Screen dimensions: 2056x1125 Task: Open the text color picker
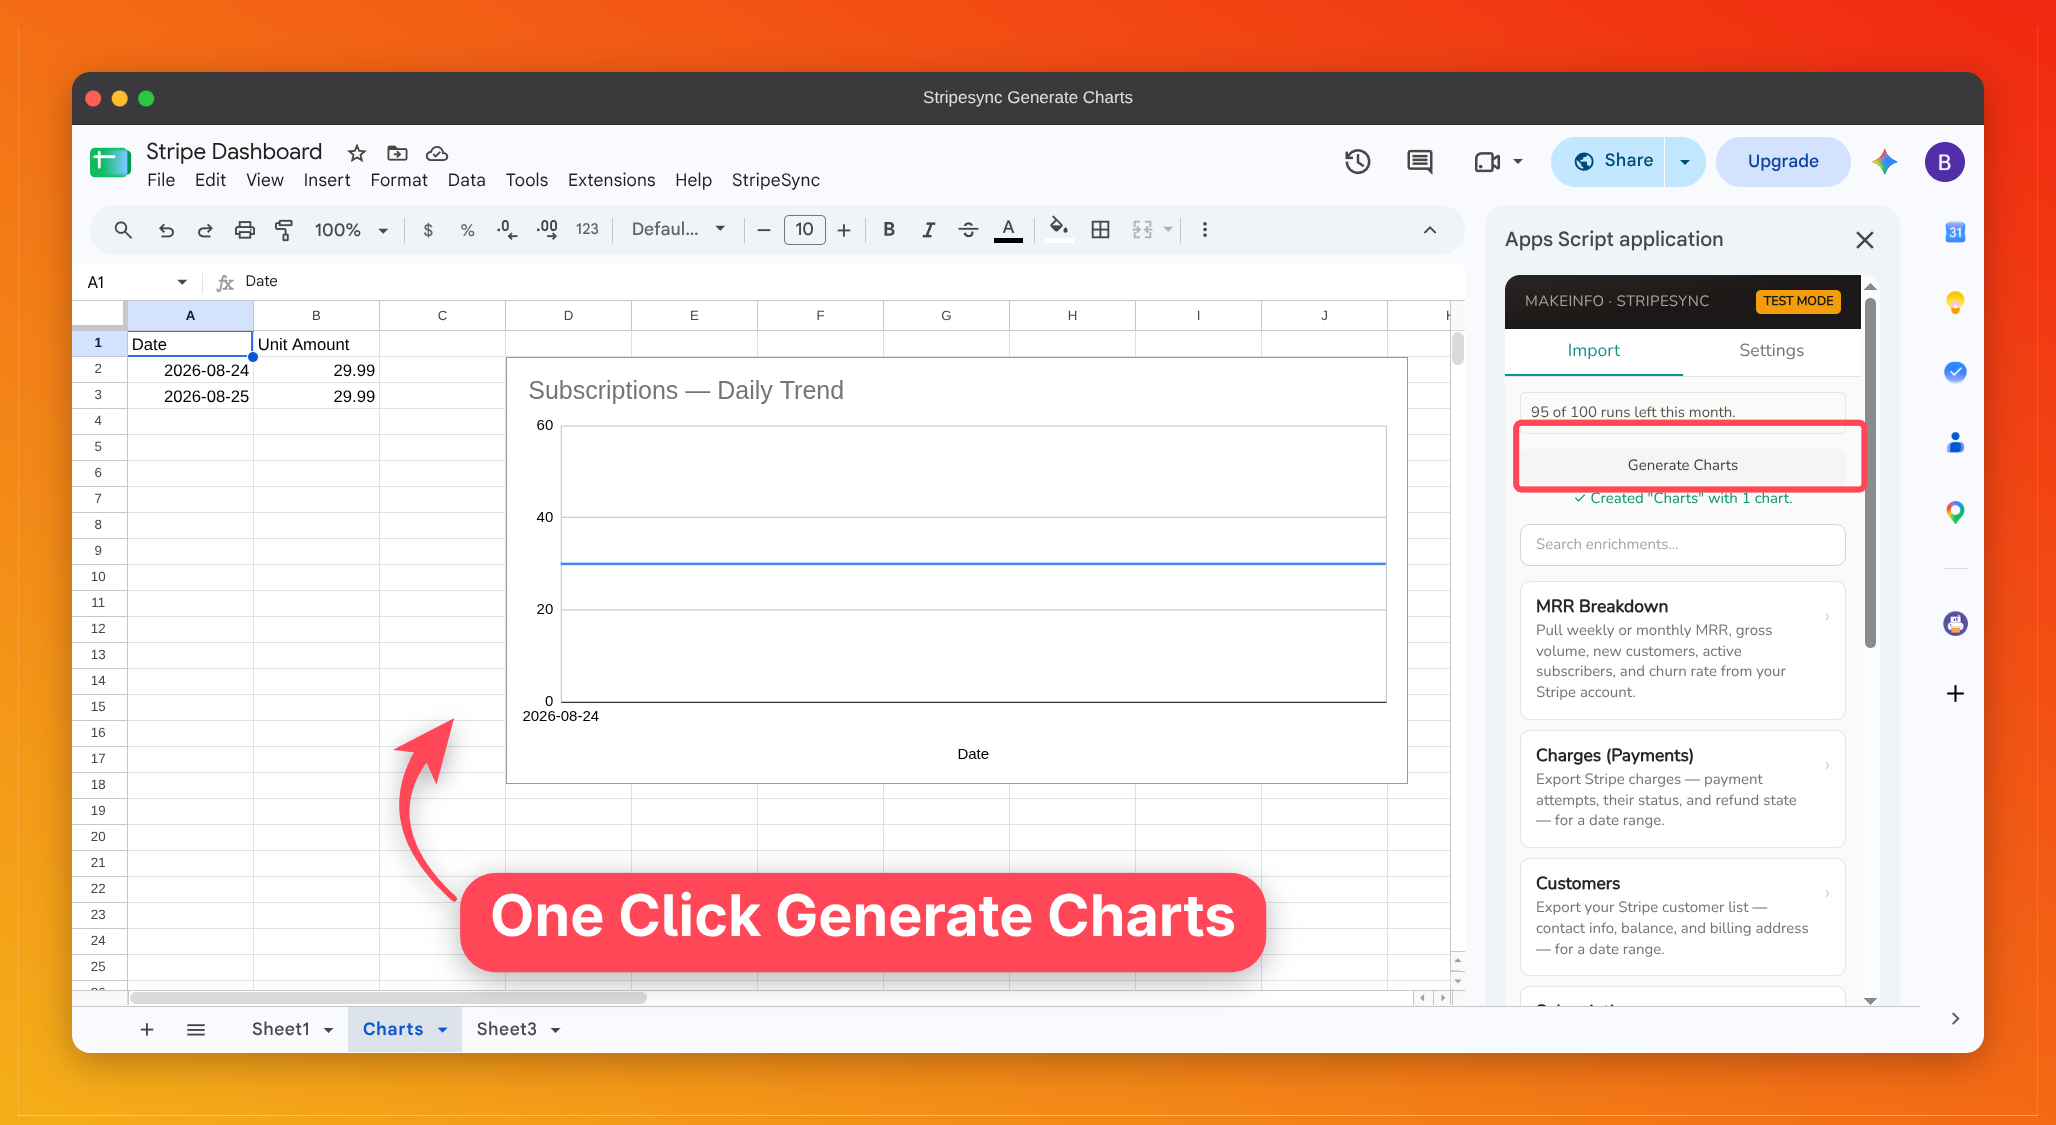tap(1008, 230)
